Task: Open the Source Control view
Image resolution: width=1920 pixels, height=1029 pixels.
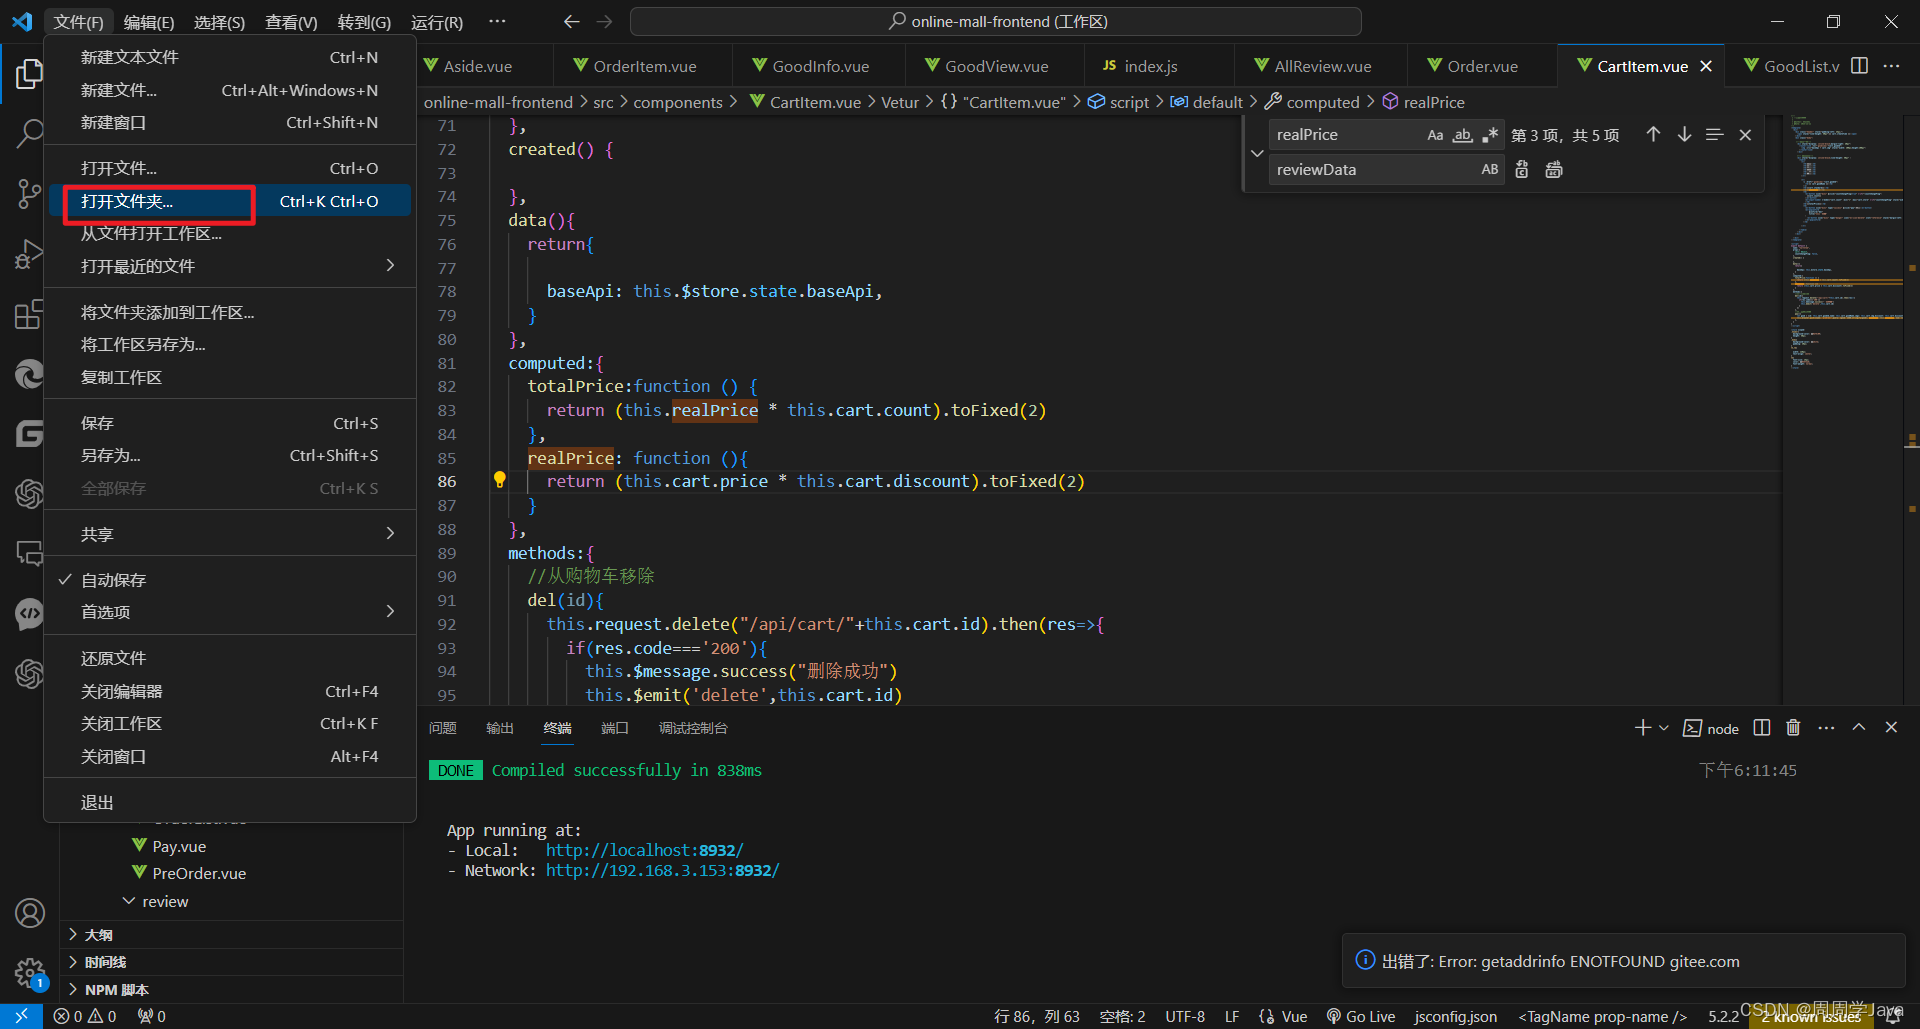Action: (29, 194)
